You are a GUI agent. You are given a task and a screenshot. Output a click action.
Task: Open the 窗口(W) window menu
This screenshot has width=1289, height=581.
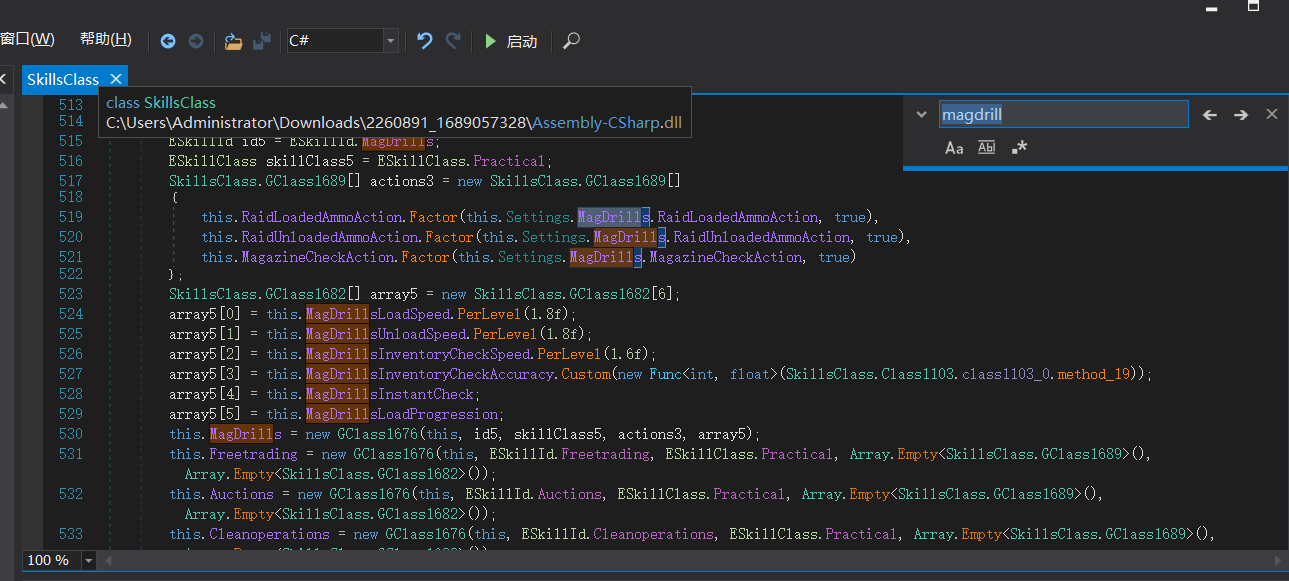coord(28,40)
